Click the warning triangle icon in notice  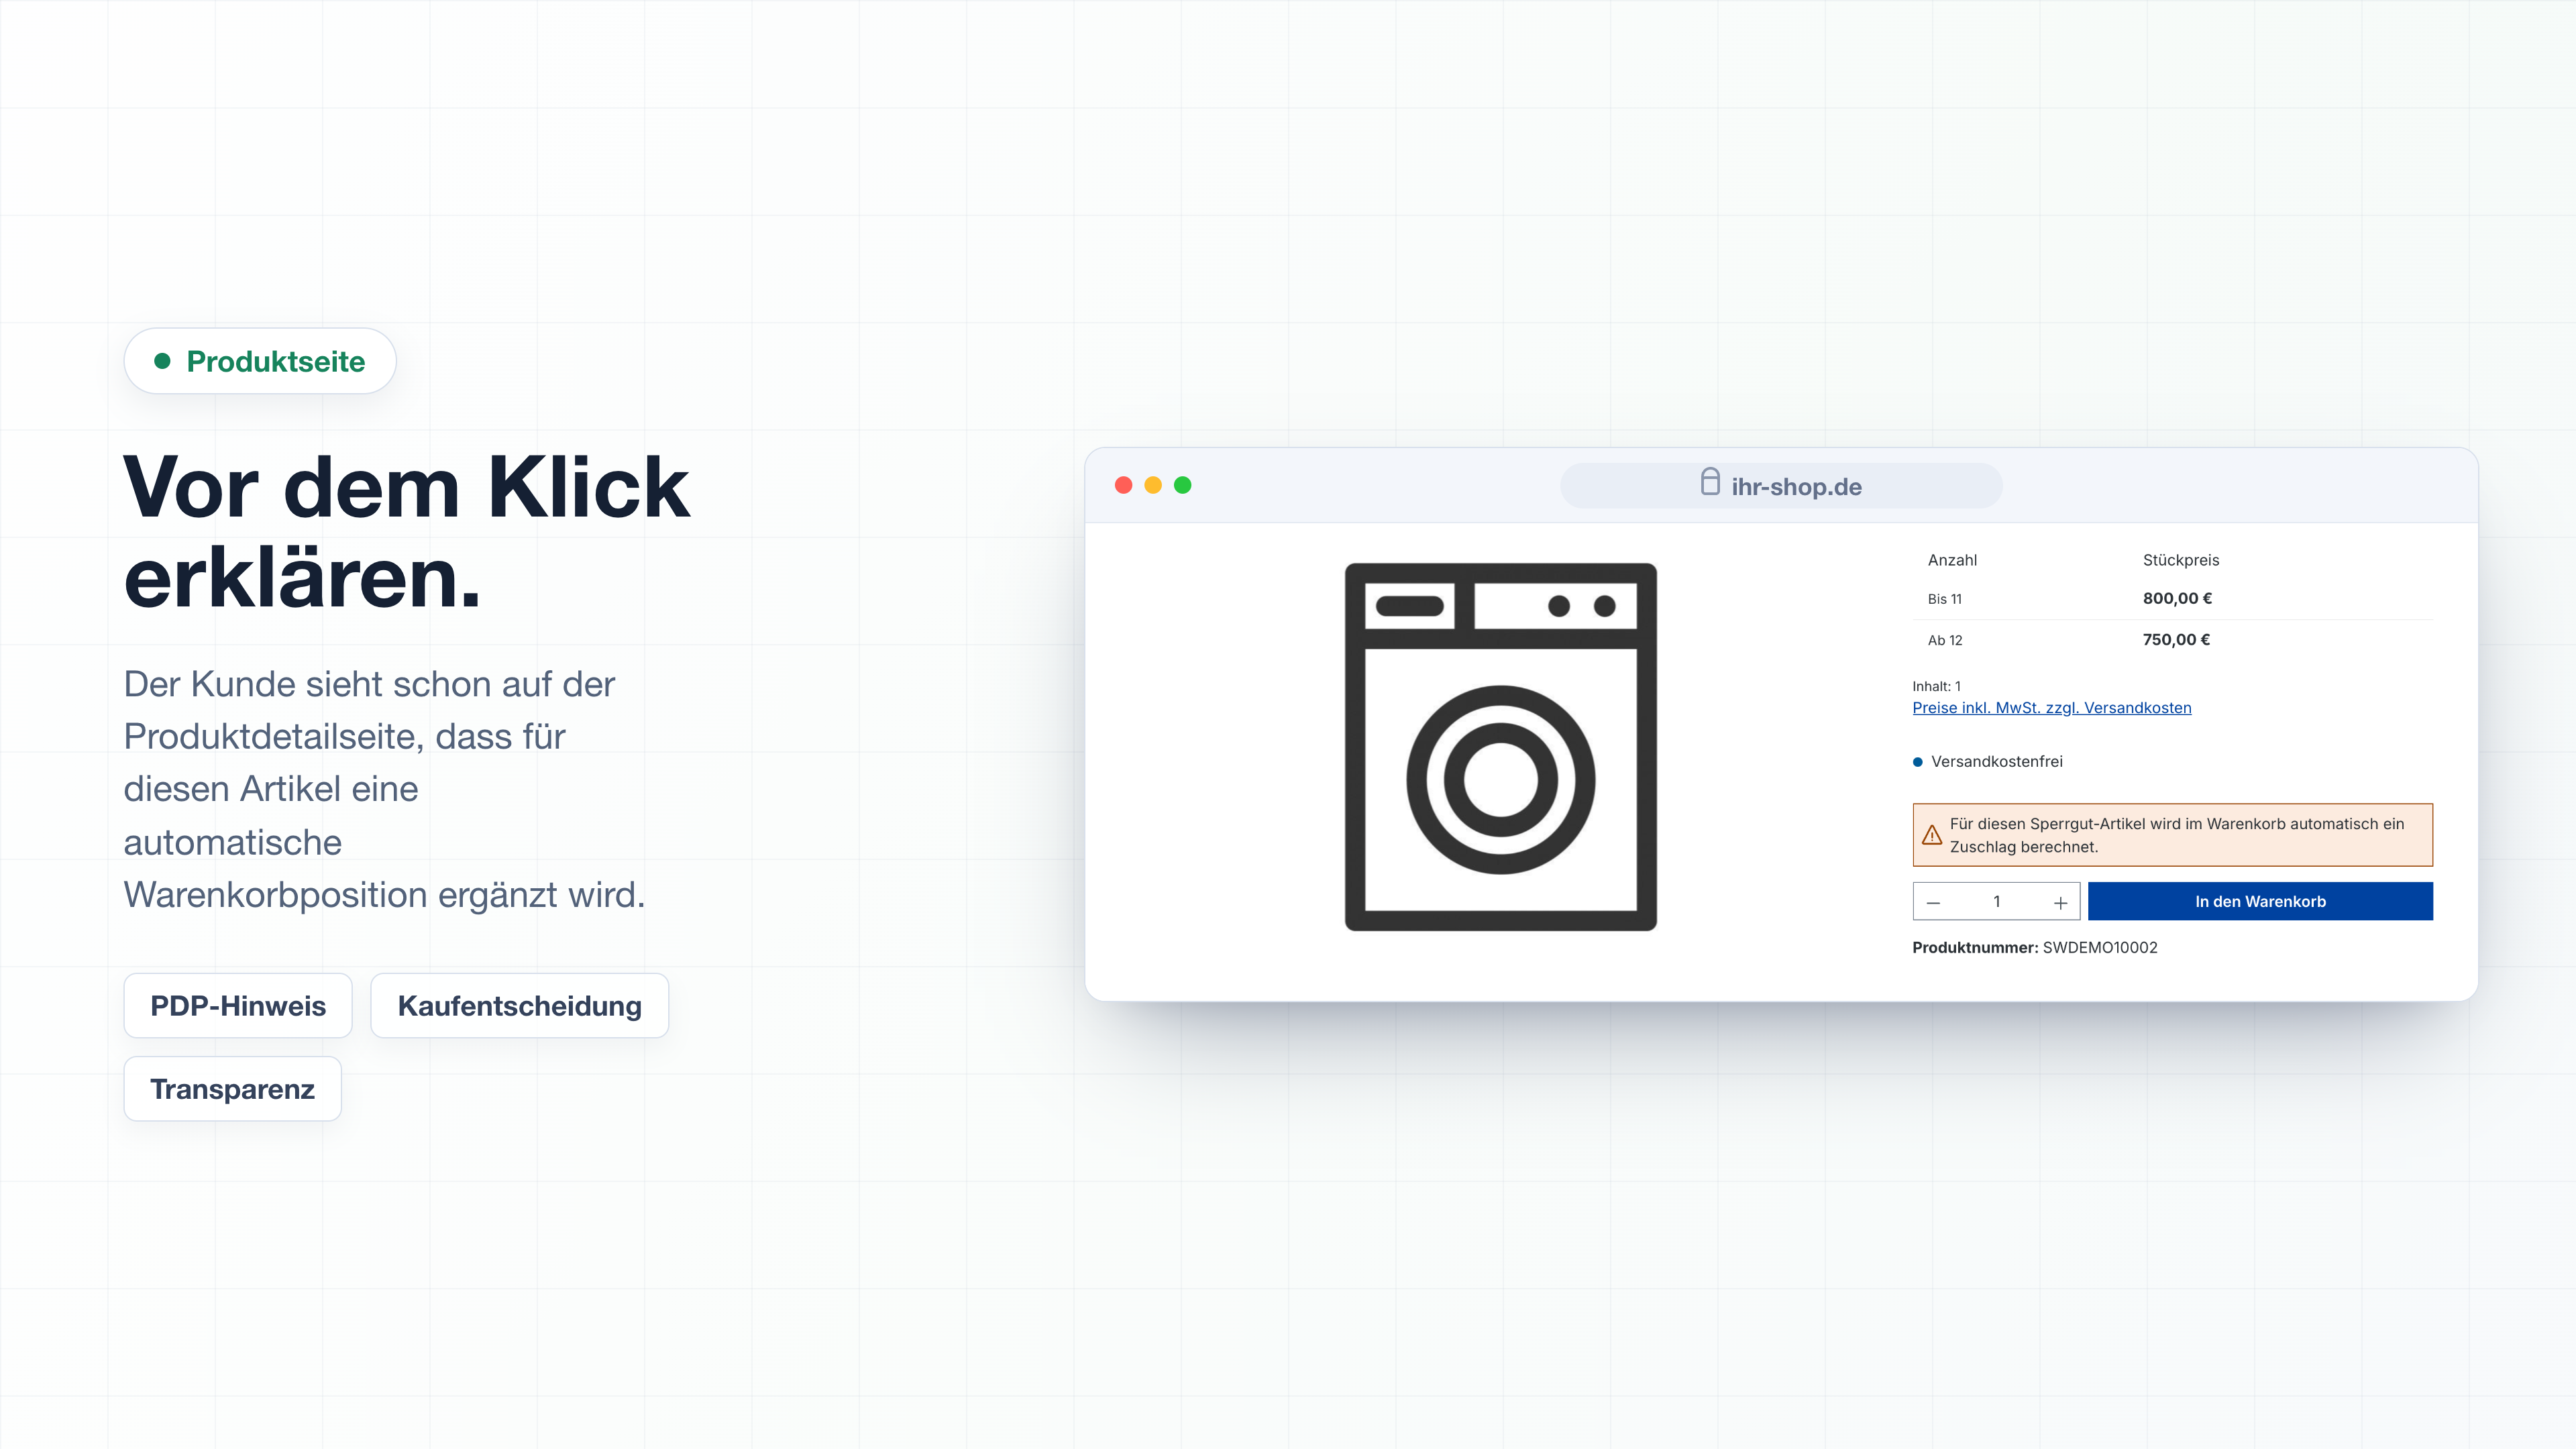pyautogui.click(x=1931, y=835)
